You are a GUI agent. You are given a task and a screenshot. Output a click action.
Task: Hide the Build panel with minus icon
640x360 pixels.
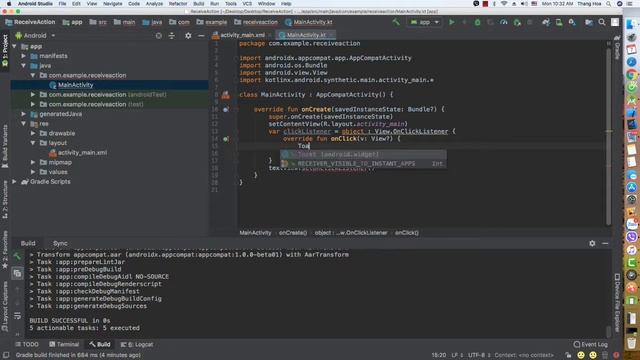click(605, 243)
